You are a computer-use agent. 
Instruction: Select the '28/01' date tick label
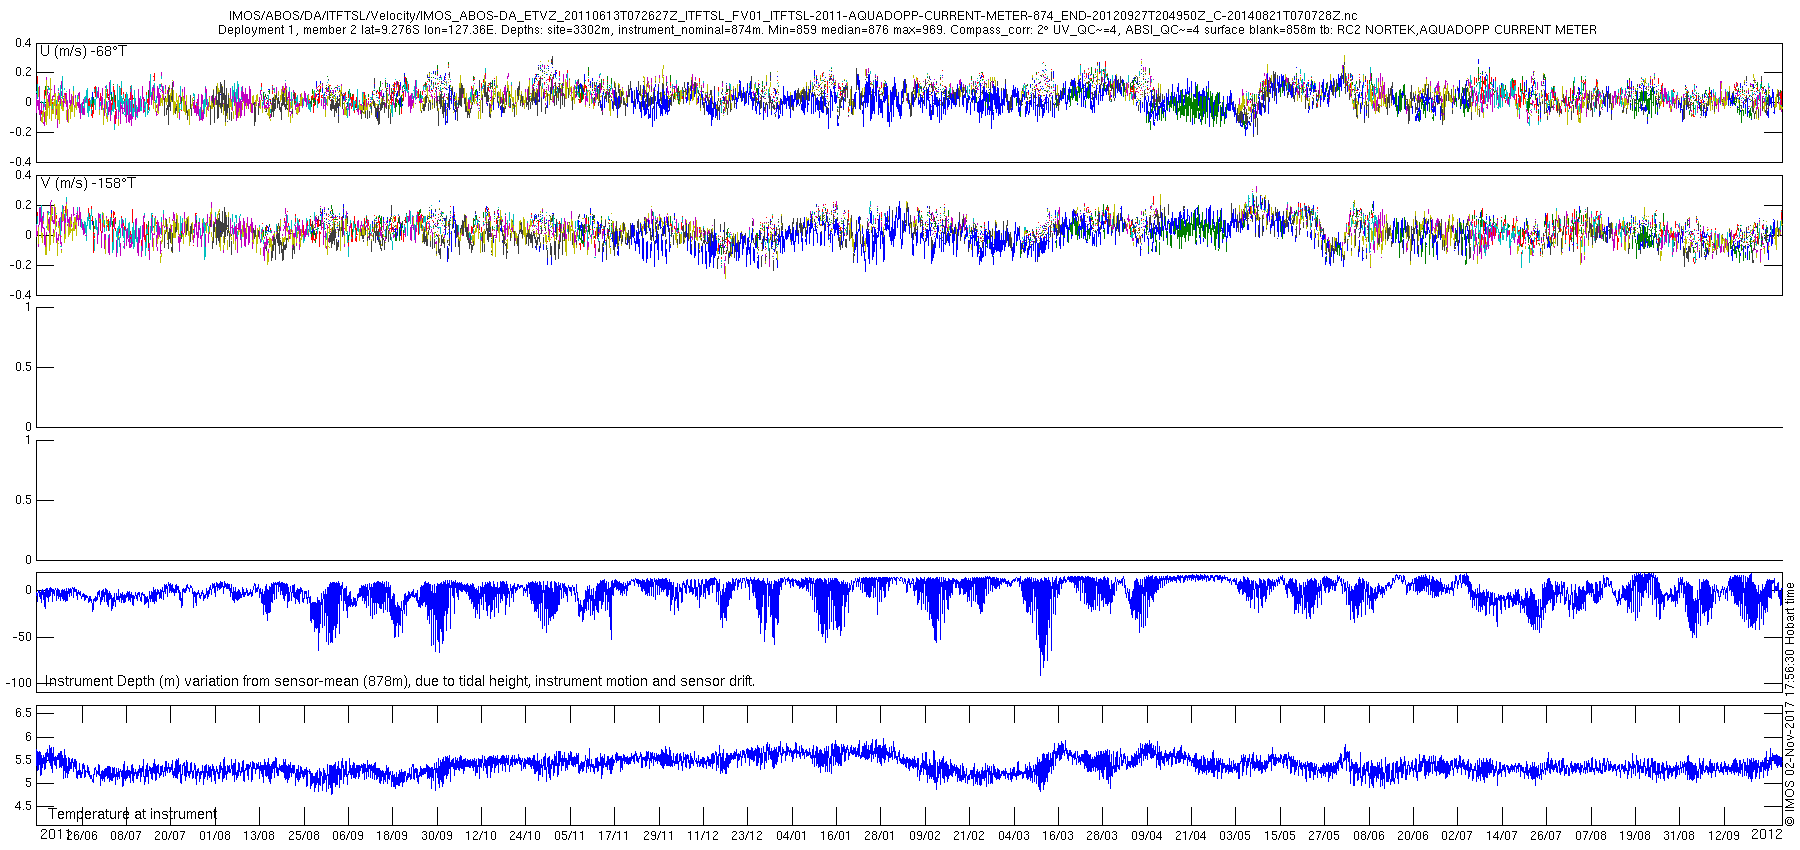click(x=880, y=836)
